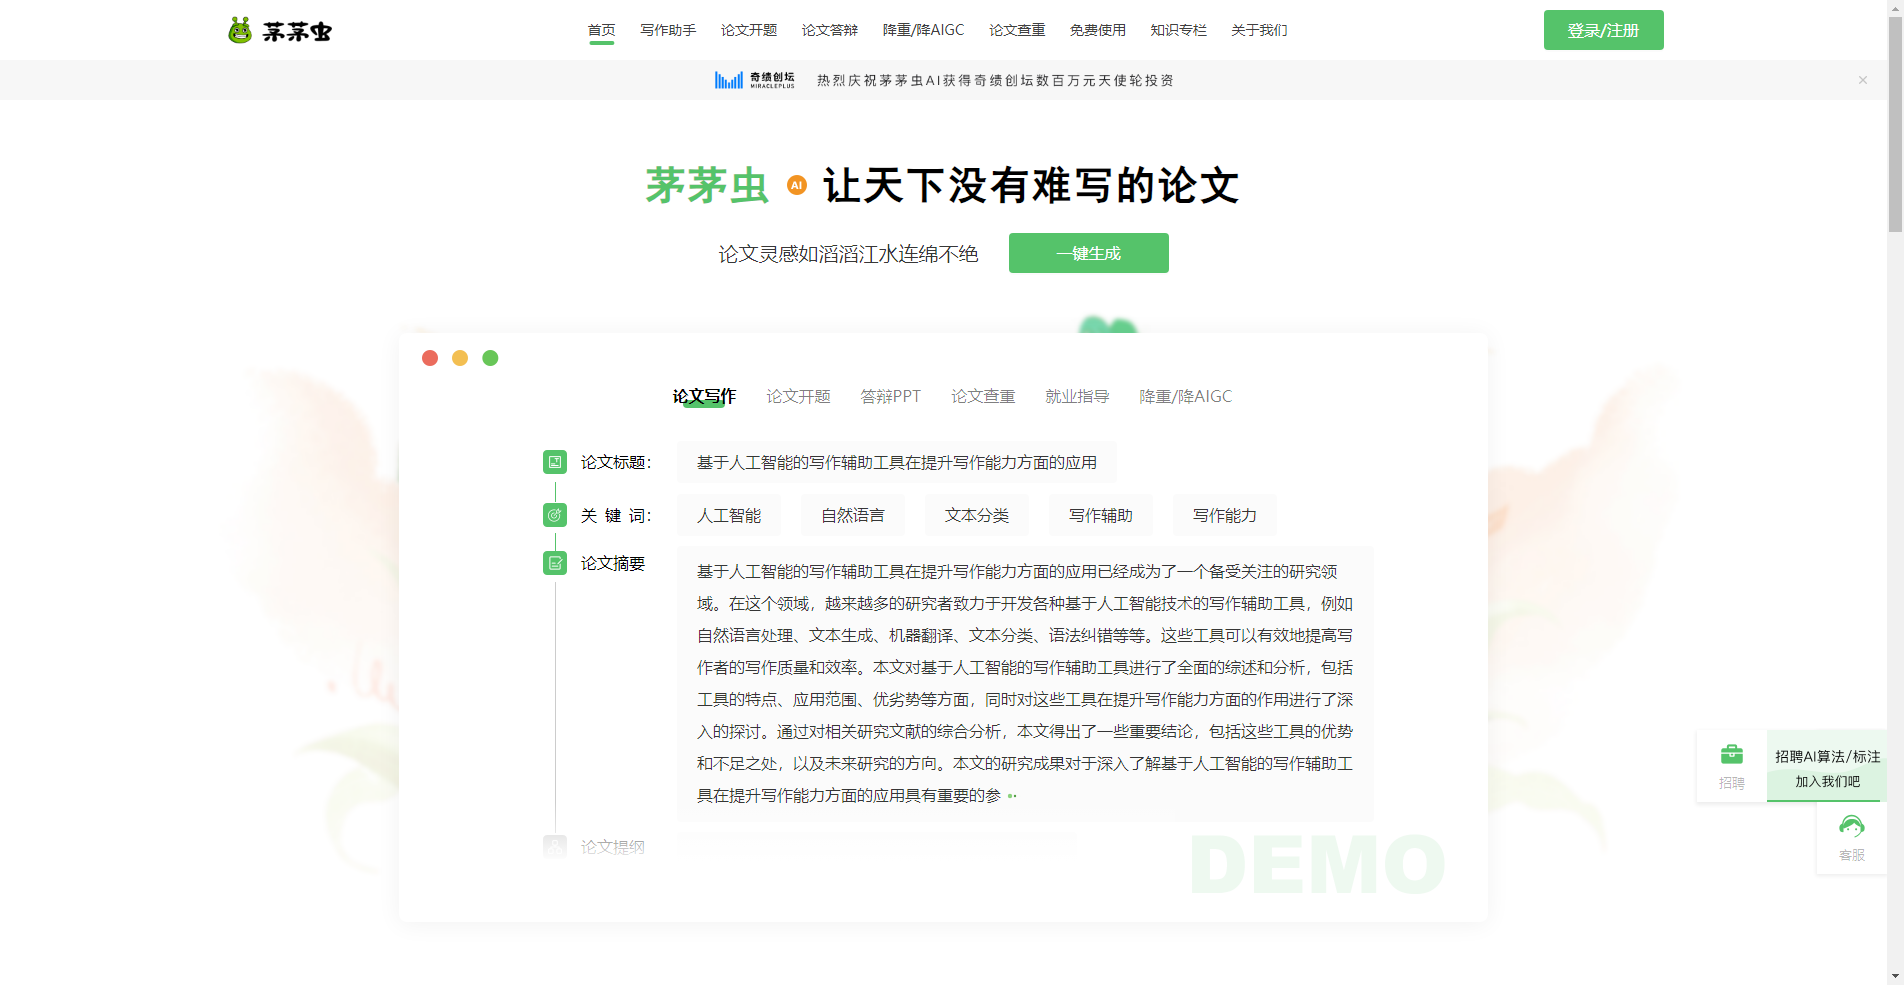Click the orange AI badge icon

[x=797, y=185]
